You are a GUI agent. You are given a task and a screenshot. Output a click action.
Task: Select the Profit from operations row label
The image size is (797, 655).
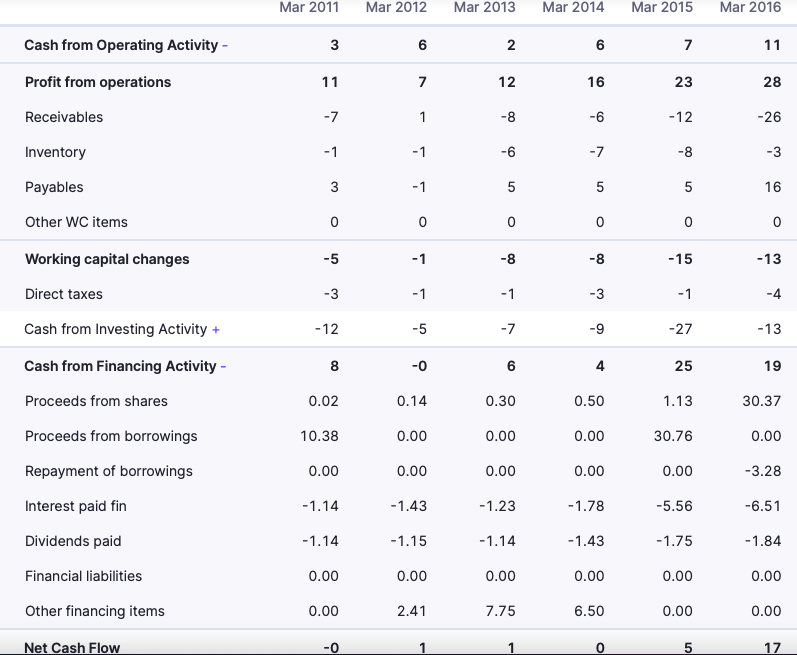tap(98, 82)
